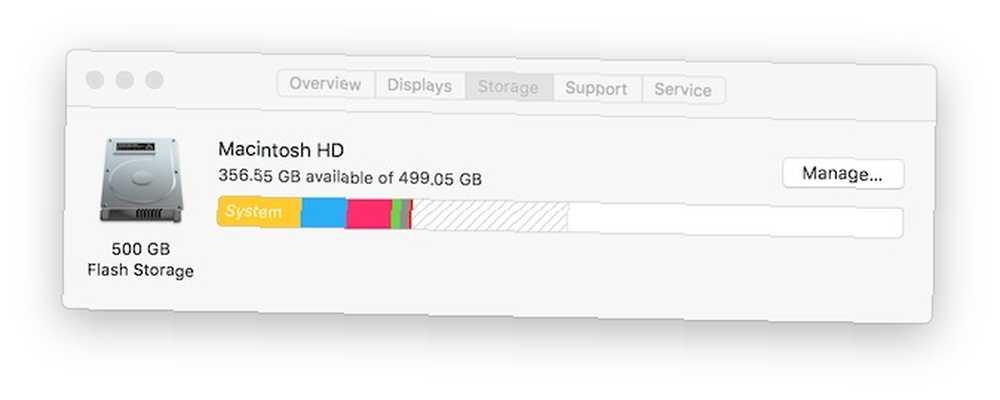Screen dimensions: 1000x400
Task: Close the About This Mac window
Action: 95,80
